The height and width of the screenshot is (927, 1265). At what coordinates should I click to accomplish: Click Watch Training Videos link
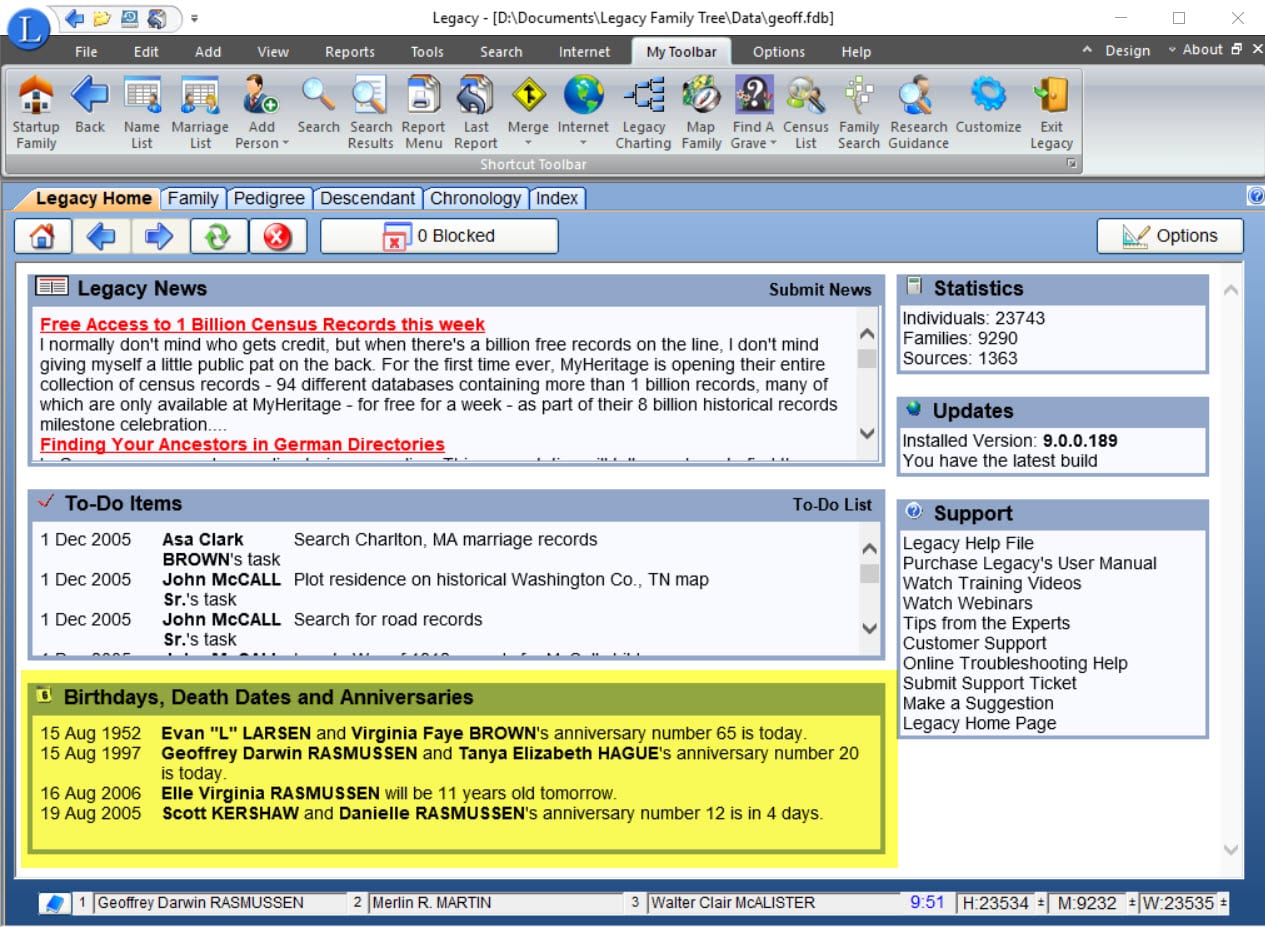tap(992, 583)
